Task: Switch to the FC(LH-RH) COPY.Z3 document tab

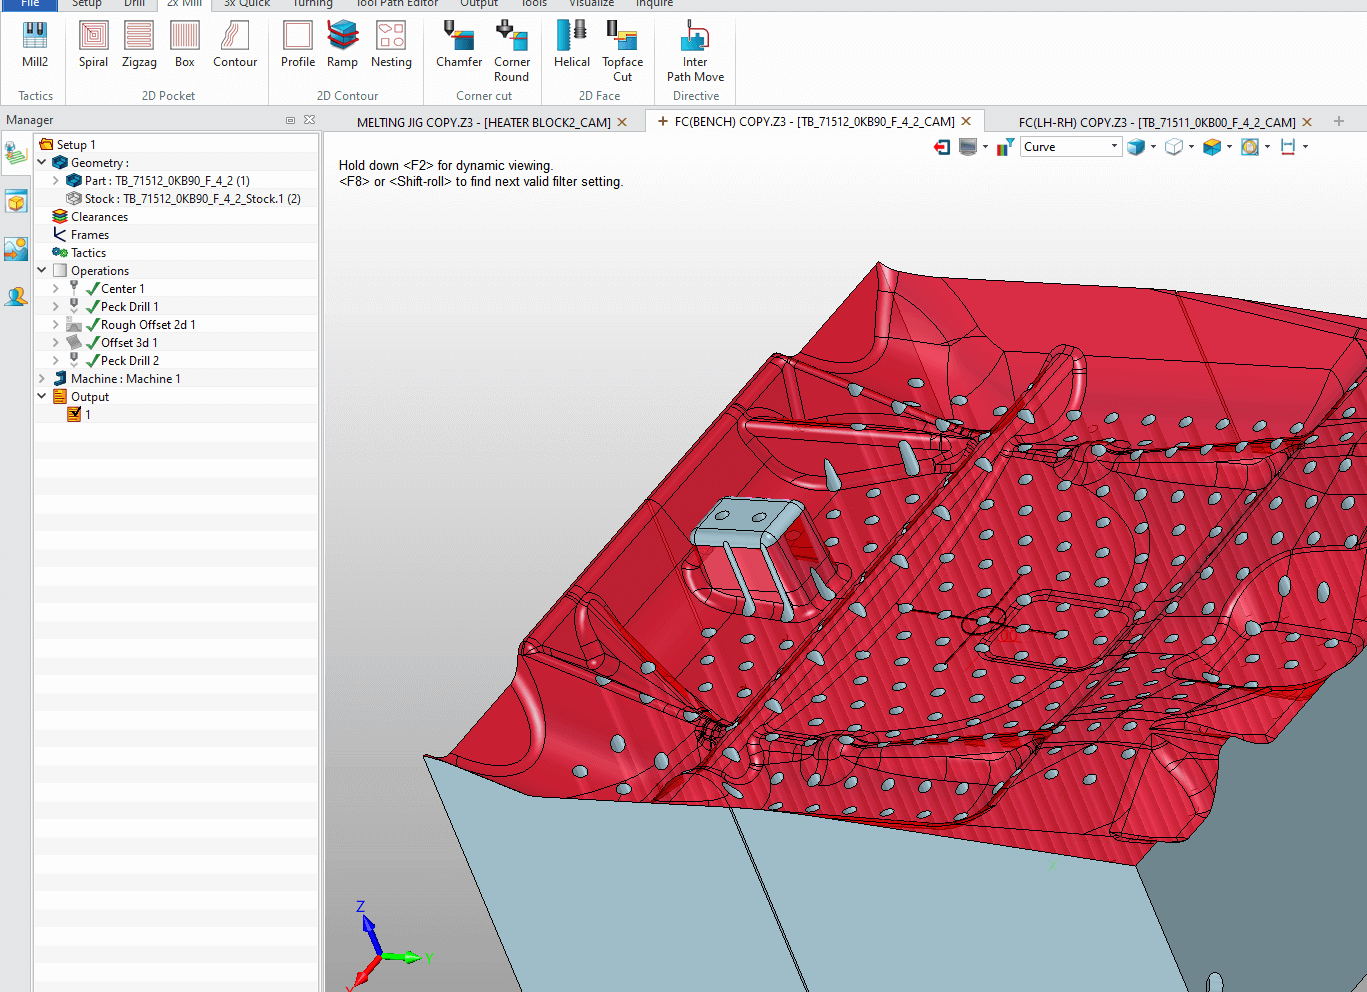Action: [x=1157, y=122]
